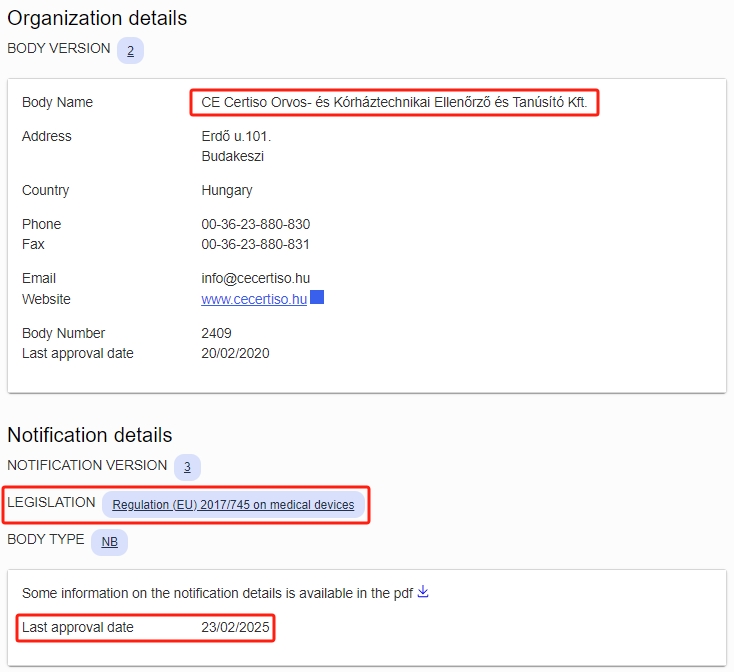
Task: Click the organization approval date 20/02/2020
Action: (235, 353)
